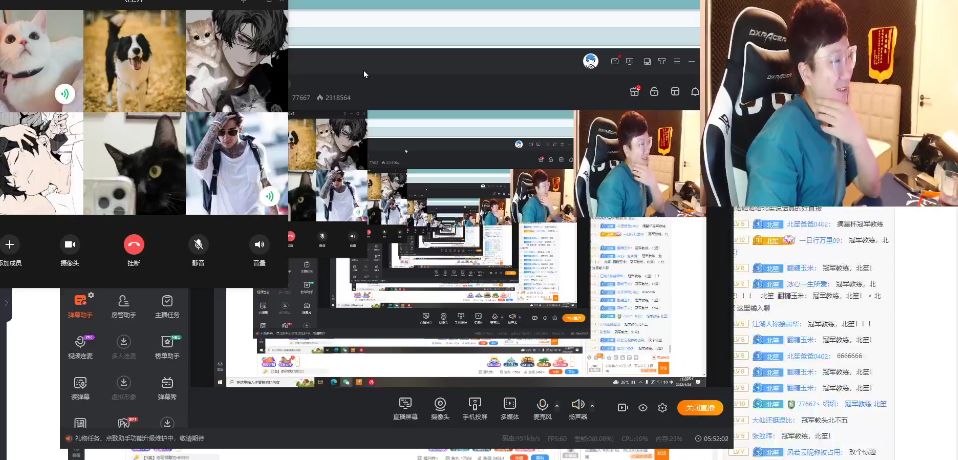Toggle preview visibility eye icon
This screenshot has width=958, height=460.
643,407
